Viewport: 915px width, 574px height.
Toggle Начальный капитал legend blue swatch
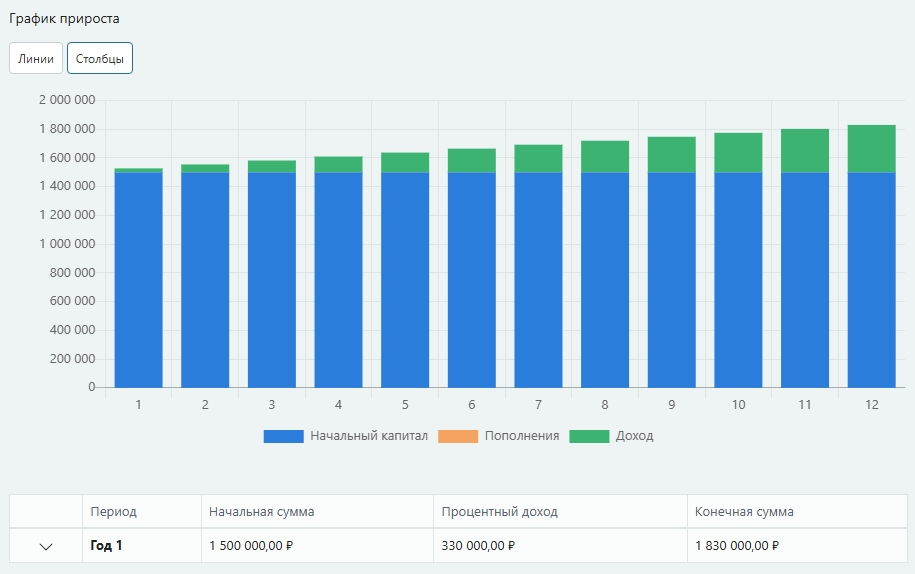pos(283,436)
